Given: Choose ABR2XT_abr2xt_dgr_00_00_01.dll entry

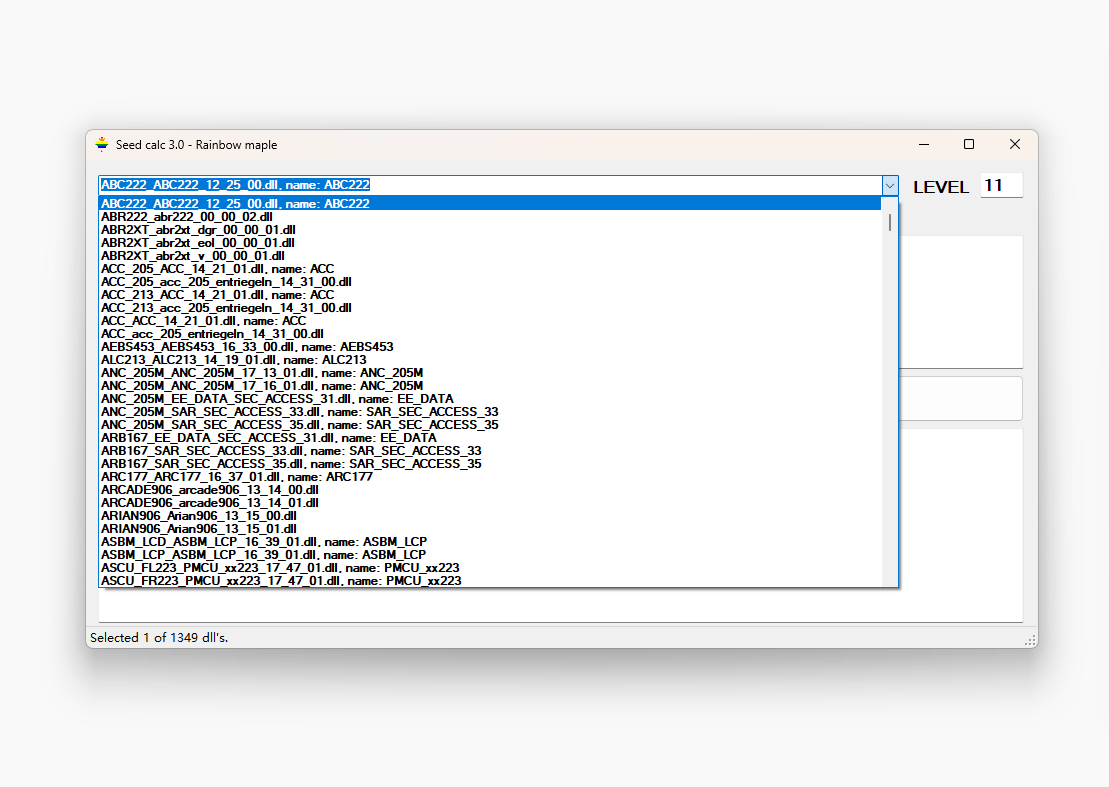Looking at the screenshot, I should click(x=198, y=230).
